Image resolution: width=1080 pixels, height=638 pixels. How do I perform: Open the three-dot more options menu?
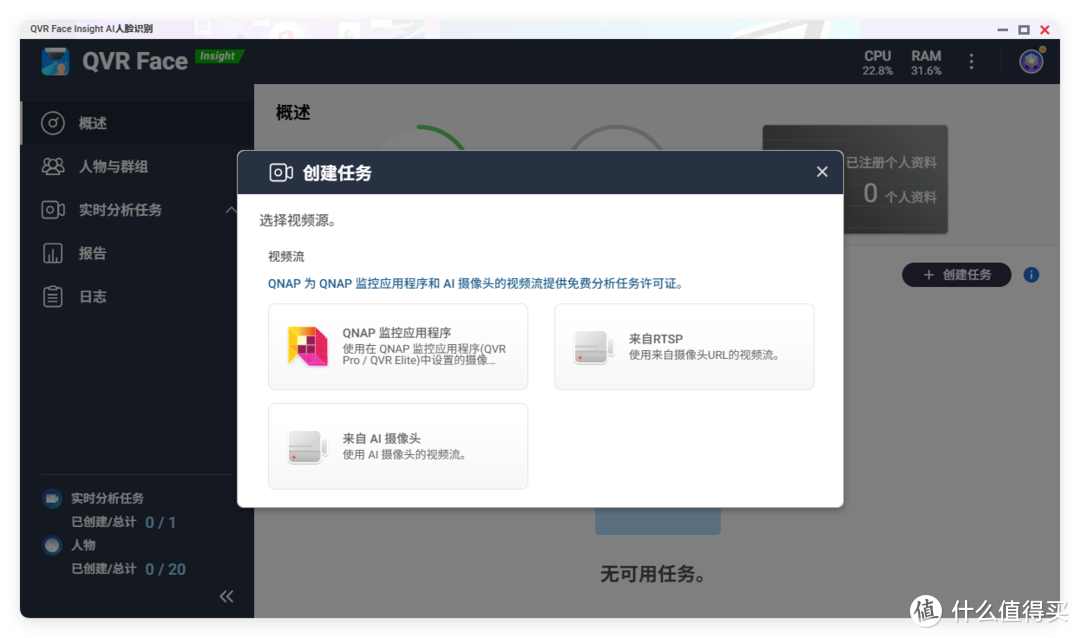coord(971,61)
